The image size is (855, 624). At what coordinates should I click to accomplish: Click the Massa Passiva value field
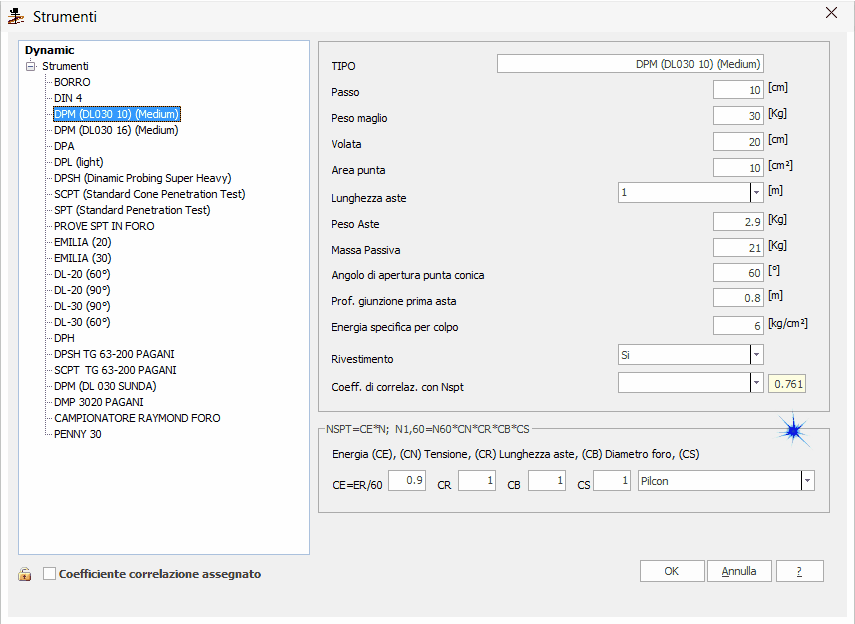[x=738, y=248]
